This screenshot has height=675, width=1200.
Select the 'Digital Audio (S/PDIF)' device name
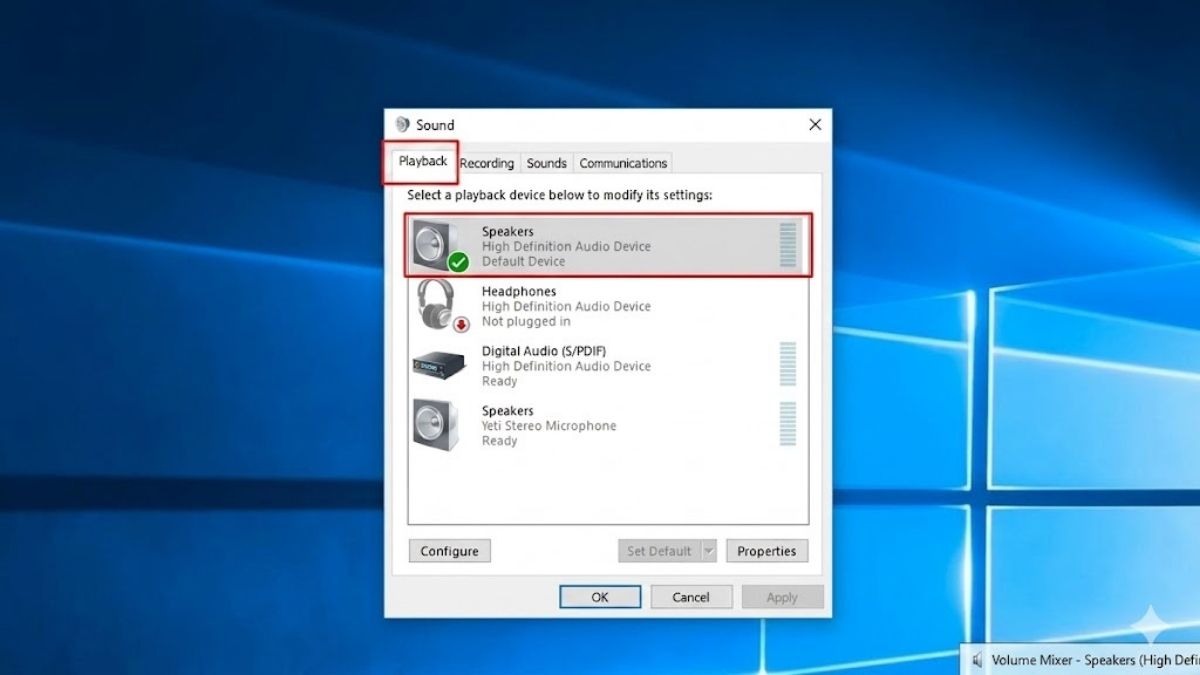pos(544,351)
